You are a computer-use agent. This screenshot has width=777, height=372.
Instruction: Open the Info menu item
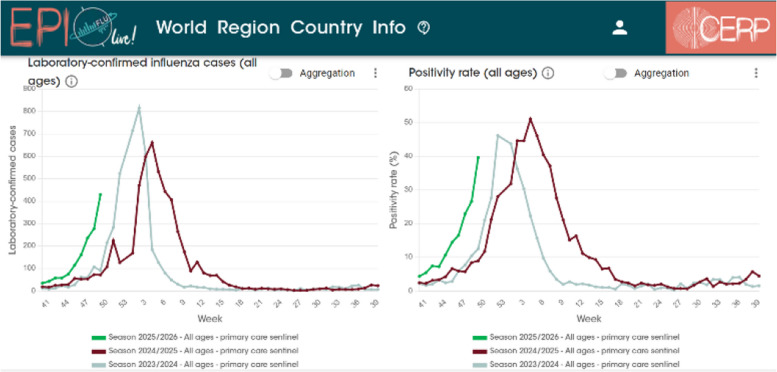click(x=389, y=28)
